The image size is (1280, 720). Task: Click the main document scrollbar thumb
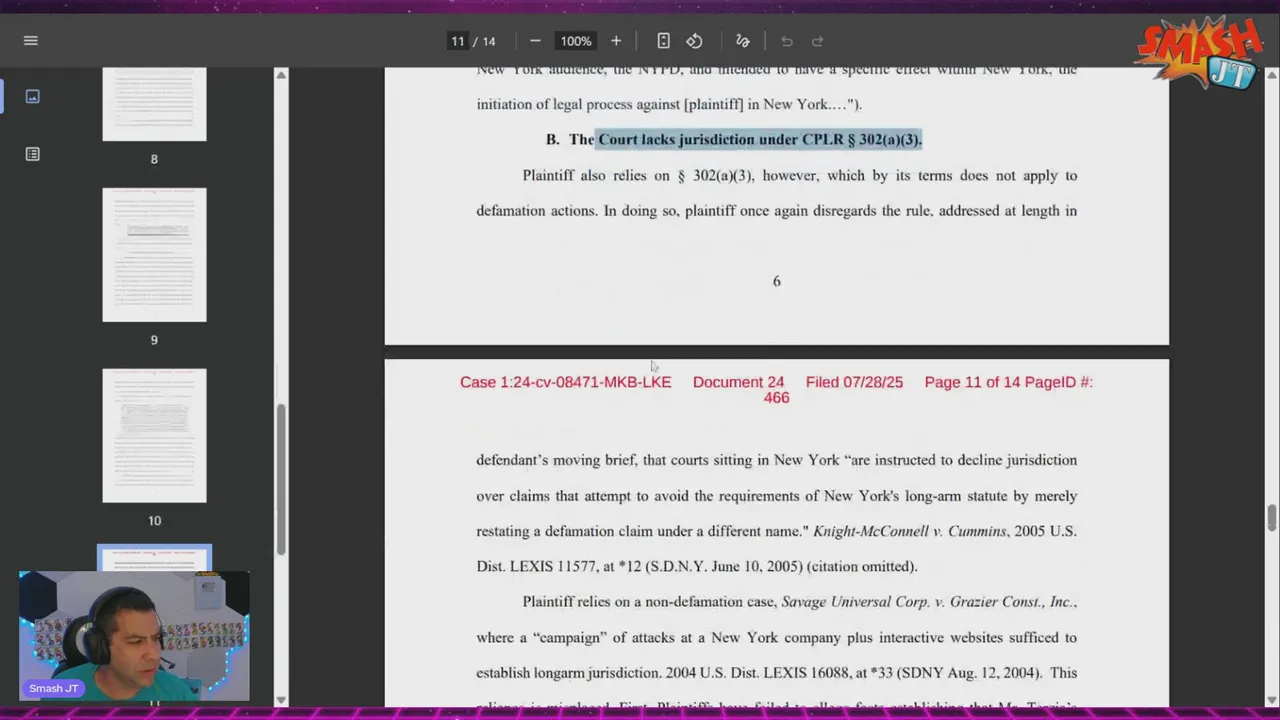(x=1272, y=519)
